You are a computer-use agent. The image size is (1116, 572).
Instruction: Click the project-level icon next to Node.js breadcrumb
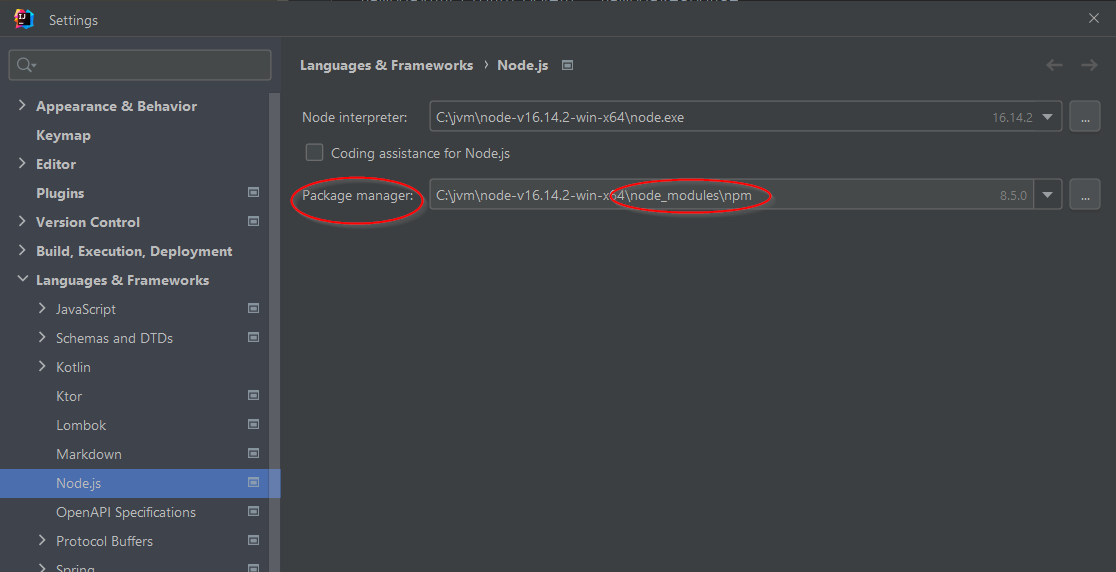[567, 65]
